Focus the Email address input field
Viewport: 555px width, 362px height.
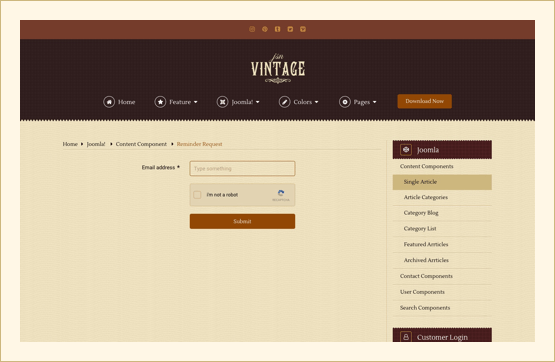pos(242,168)
